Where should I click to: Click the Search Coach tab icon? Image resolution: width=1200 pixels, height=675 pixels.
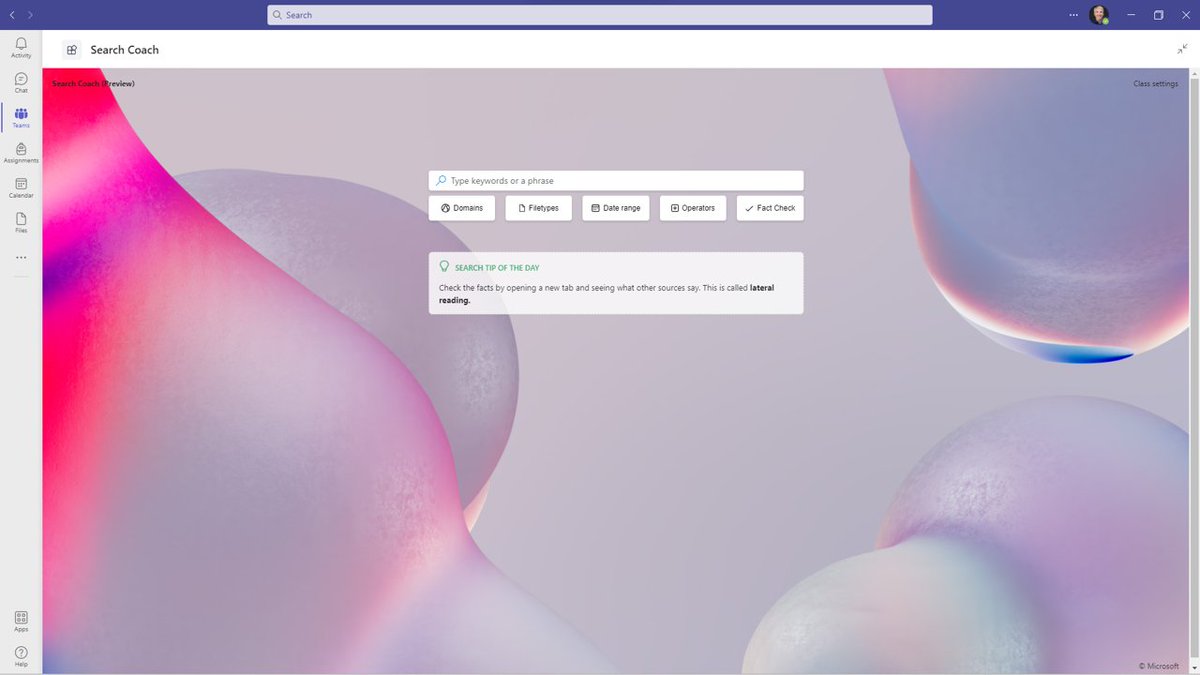[x=72, y=50]
